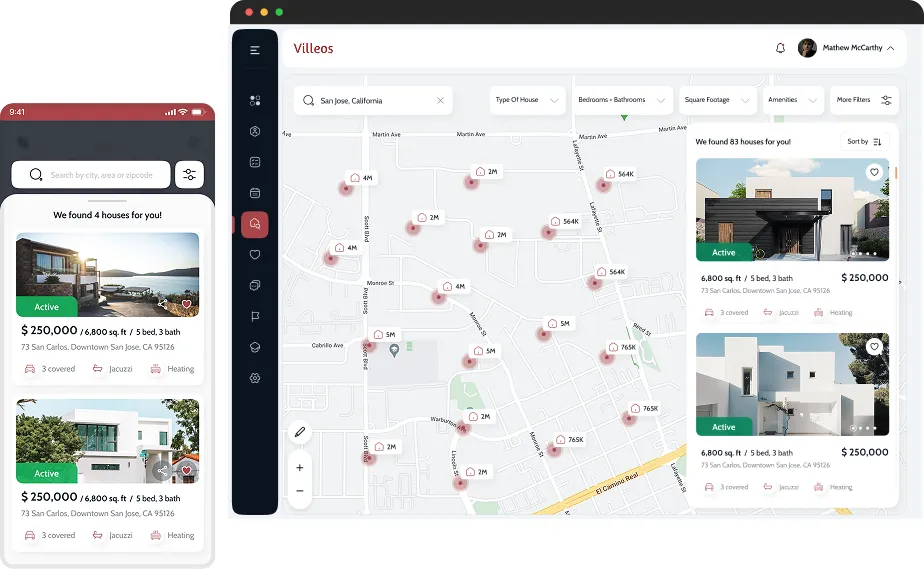Clear the San Jose, California search
Viewport: 924px width, 569px height.
click(440, 101)
